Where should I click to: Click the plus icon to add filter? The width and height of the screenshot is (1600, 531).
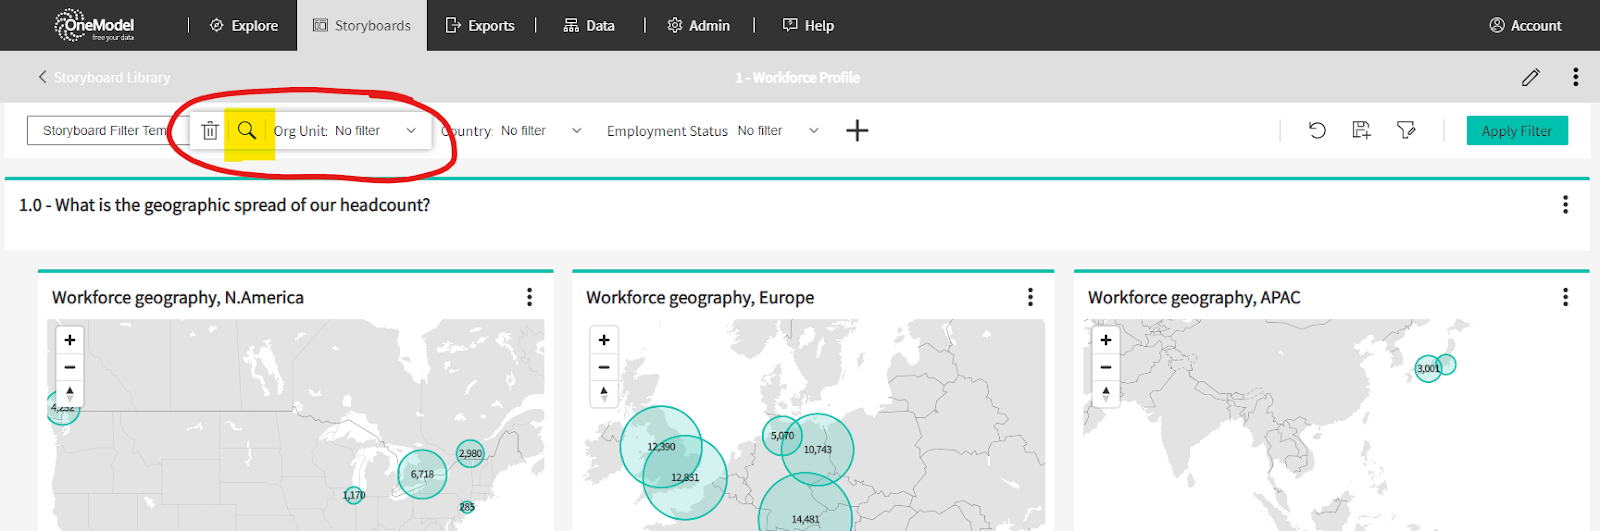[857, 131]
